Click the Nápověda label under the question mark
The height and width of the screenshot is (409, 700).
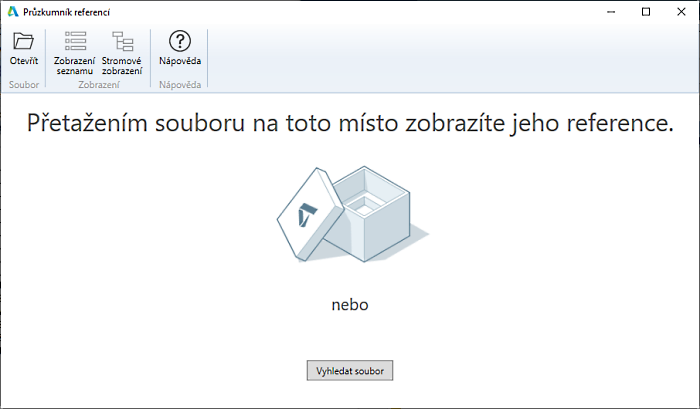[x=180, y=62]
